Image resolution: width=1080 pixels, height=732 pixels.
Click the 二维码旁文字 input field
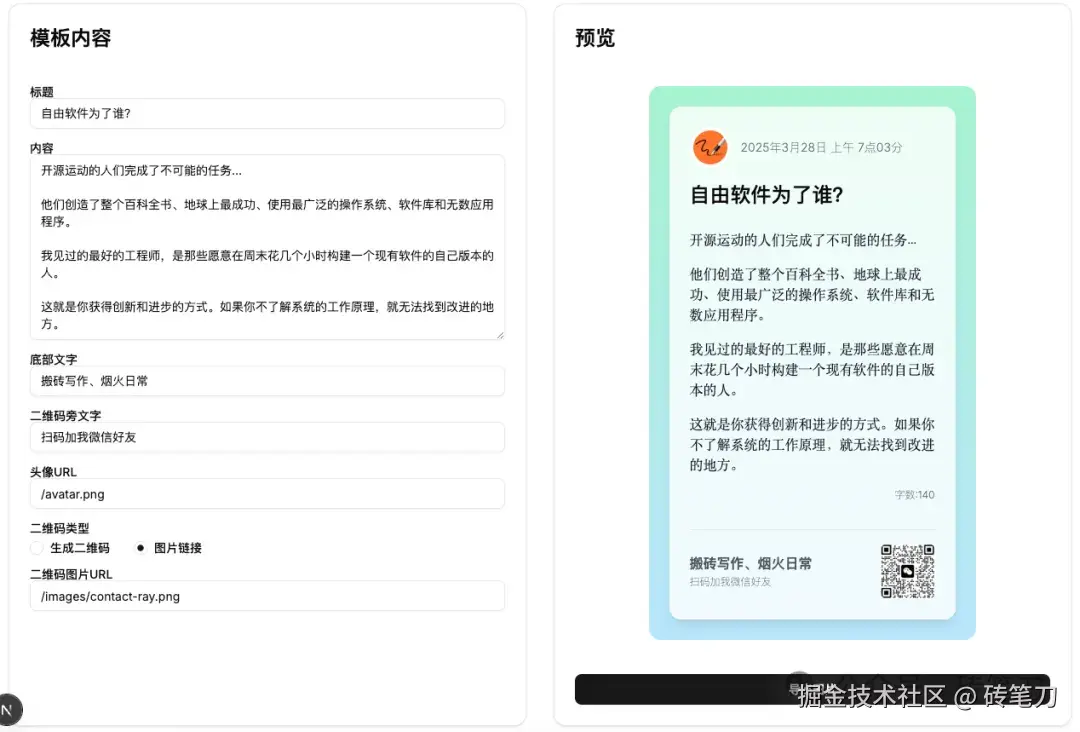click(267, 437)
